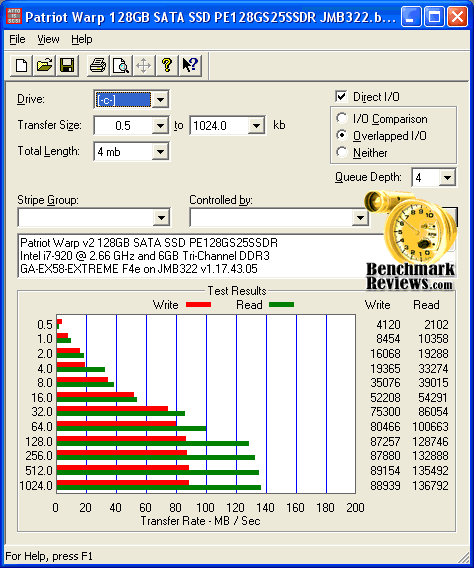Click the Read value 33274
Image resolution: width=474 pixels, height=568 pixels.
(433, 369)
